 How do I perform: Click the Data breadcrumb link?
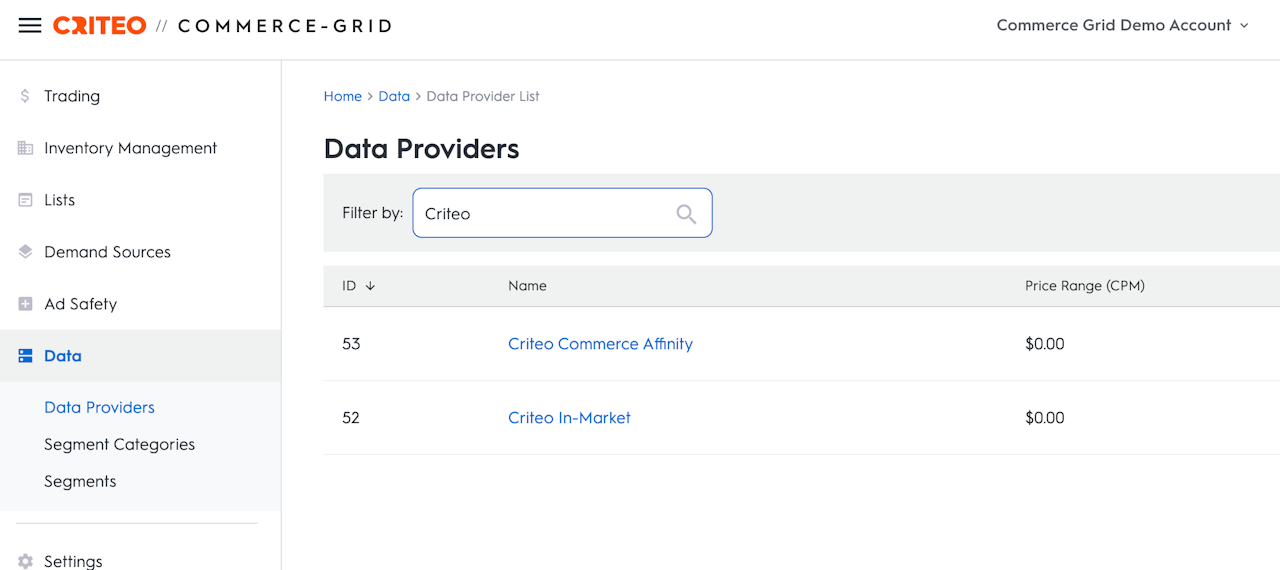(x=394, y=96)
